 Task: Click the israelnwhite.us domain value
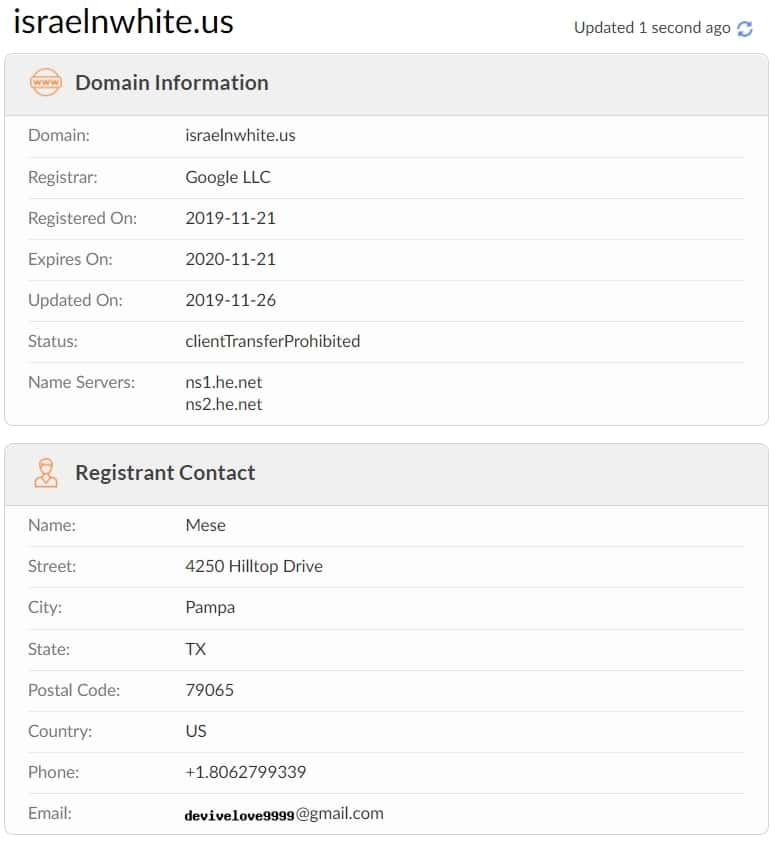point(240,135)
